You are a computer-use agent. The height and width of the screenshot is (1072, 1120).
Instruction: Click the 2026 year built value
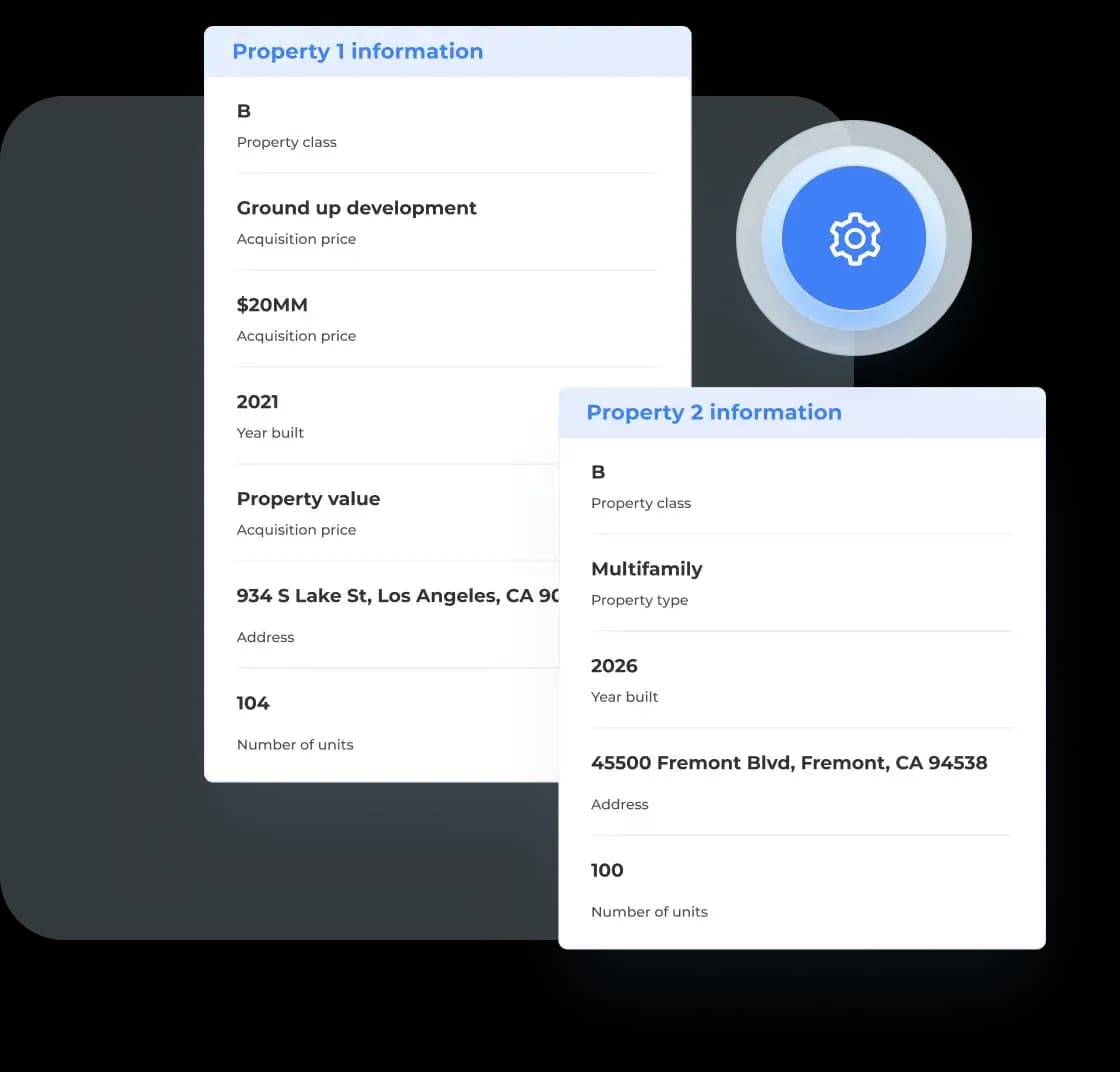[x=614, y=666]
